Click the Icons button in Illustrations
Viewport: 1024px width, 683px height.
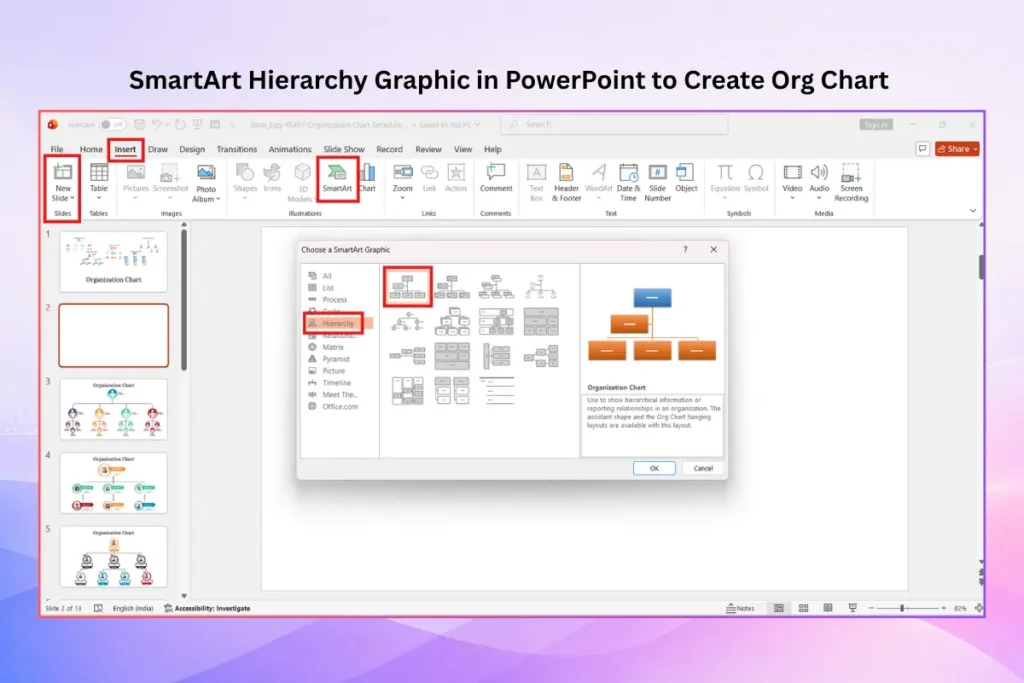pos(272,178)
